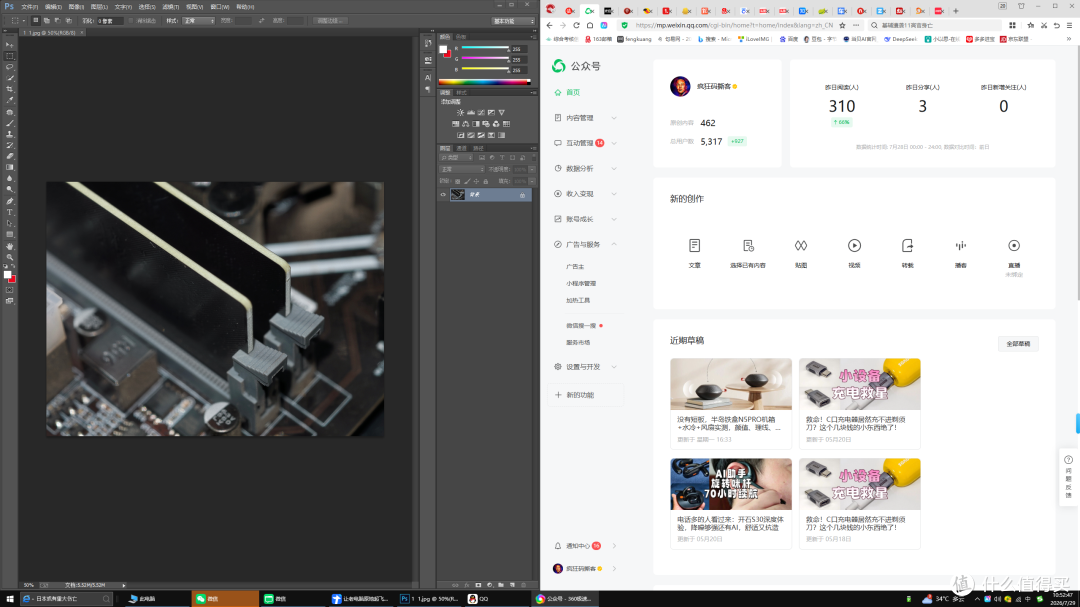
Task: Toggle the anti-alias checkbox in options bar
Action: 131,21
